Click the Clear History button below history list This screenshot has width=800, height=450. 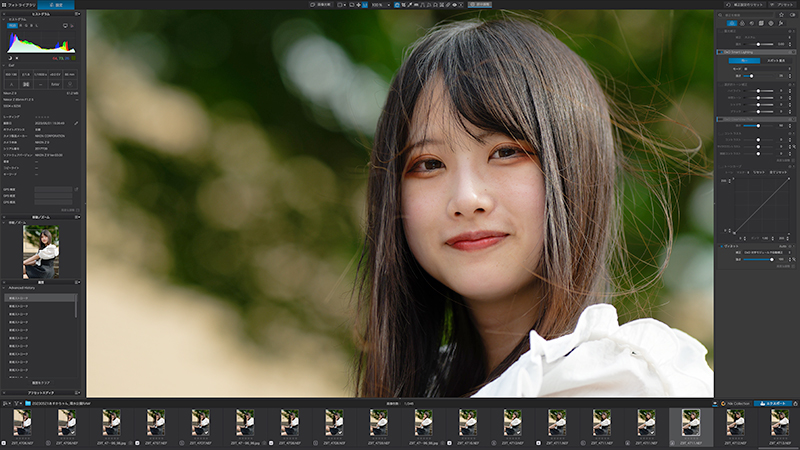(41, 383)
